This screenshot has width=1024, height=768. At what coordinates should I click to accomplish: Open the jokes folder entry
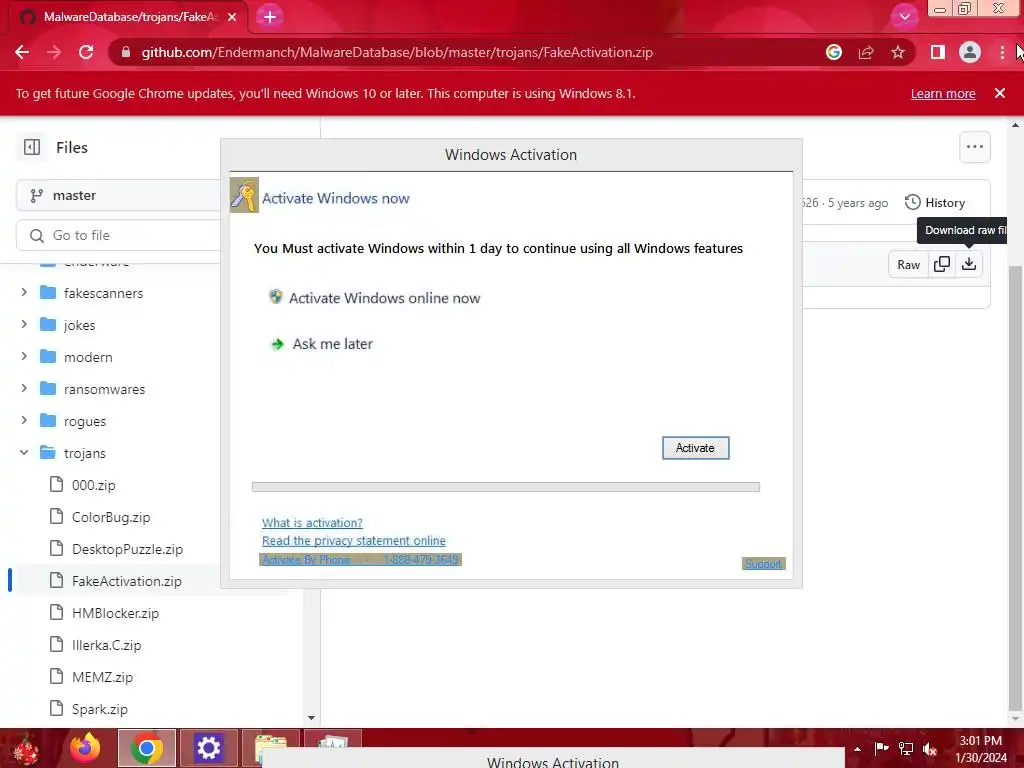point(79,325)
